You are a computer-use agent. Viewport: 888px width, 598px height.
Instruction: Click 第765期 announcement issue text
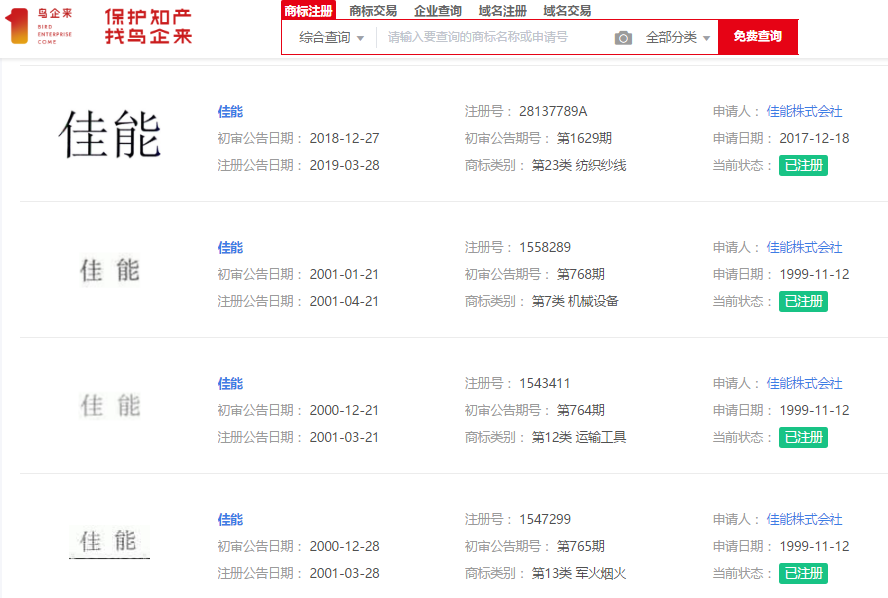click(x=580, y=546)
